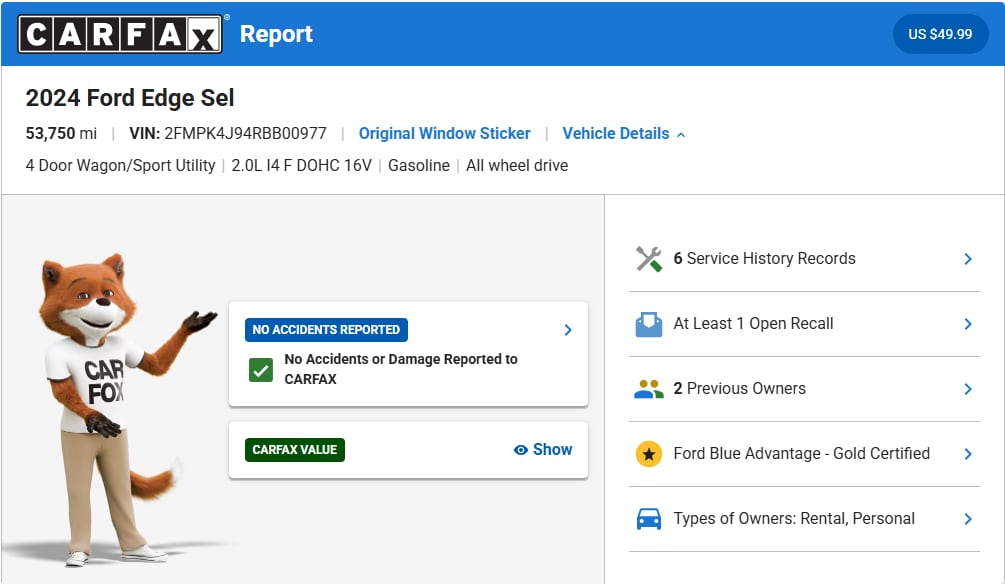Viewport: 1005px width, 584px height.
Task: Show the CARFAX Value
Action: tap(543, 449)
